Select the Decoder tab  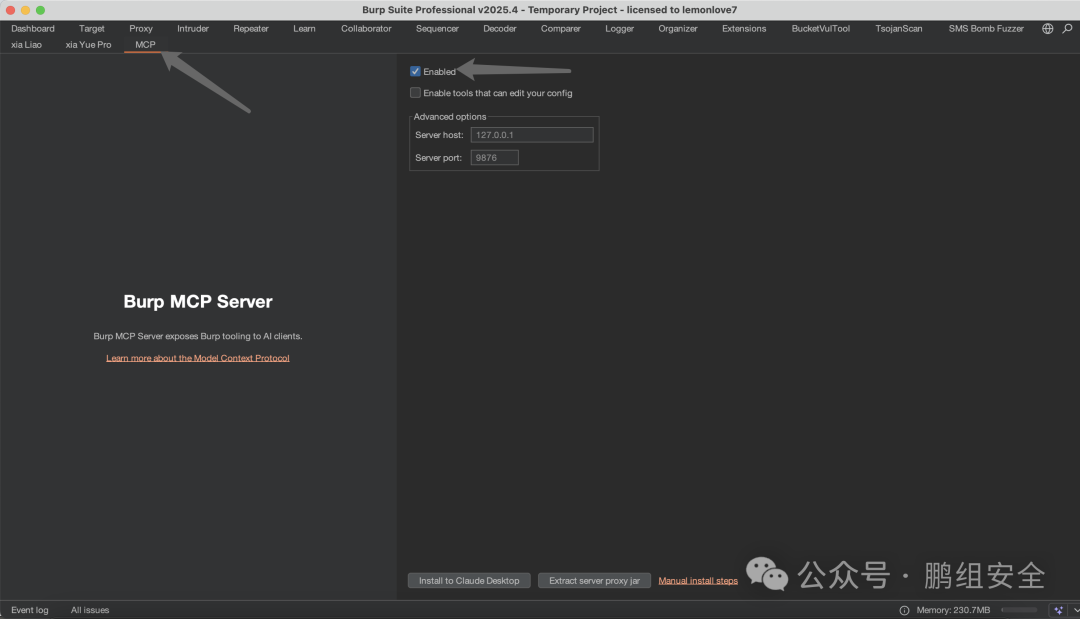coord(499,28)
